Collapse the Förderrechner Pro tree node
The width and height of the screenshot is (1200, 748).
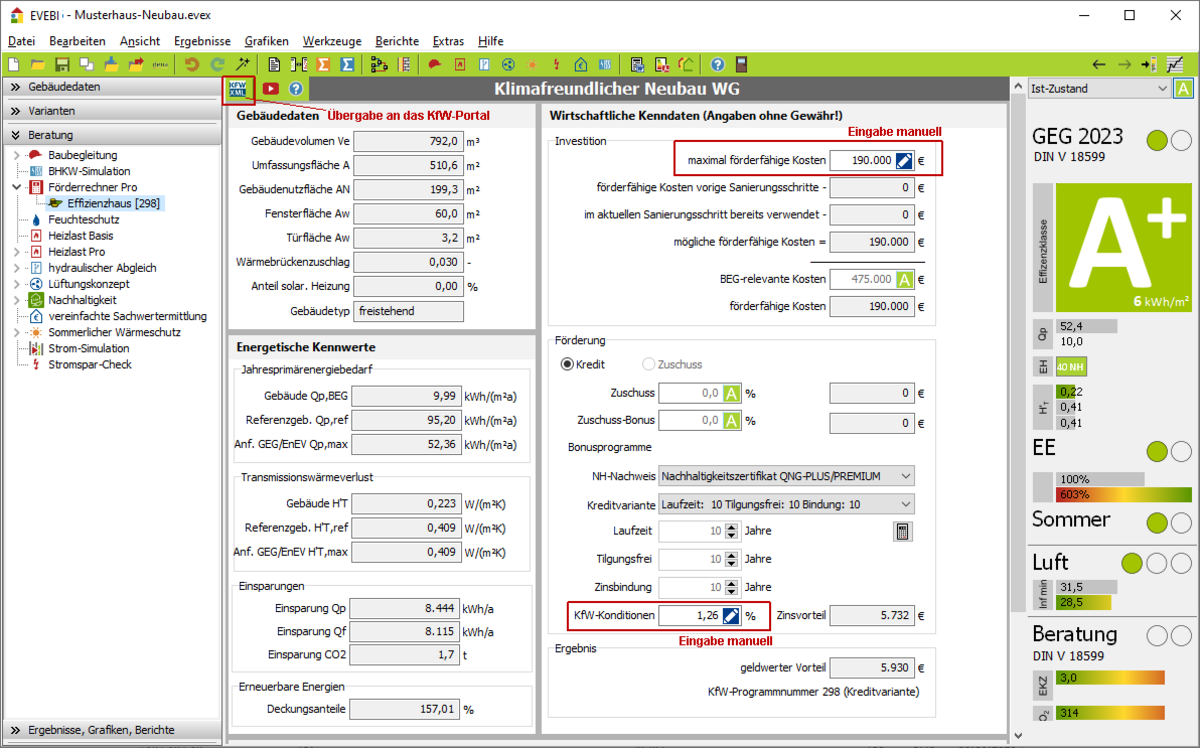[x=17, y=187]
